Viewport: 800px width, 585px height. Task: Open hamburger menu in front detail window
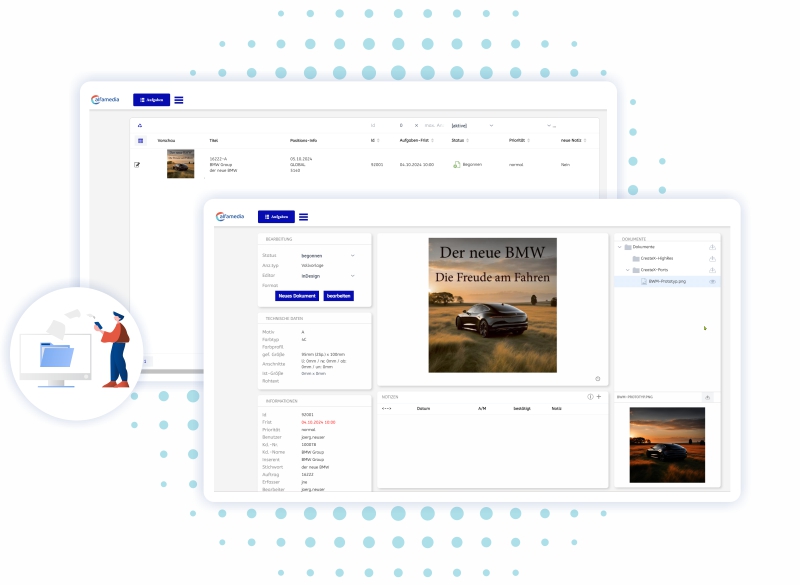click(x=303, y=217)
